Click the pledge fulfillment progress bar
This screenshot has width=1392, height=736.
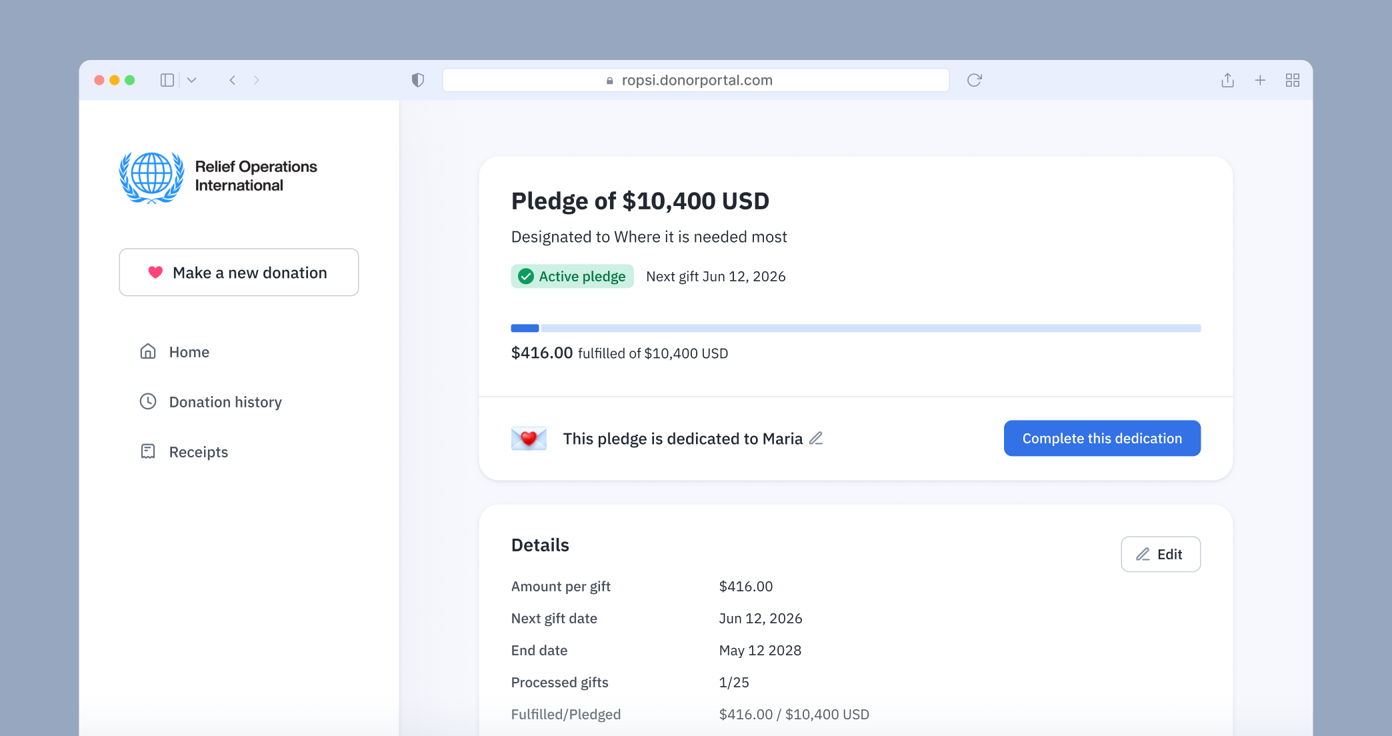[856, 328]
